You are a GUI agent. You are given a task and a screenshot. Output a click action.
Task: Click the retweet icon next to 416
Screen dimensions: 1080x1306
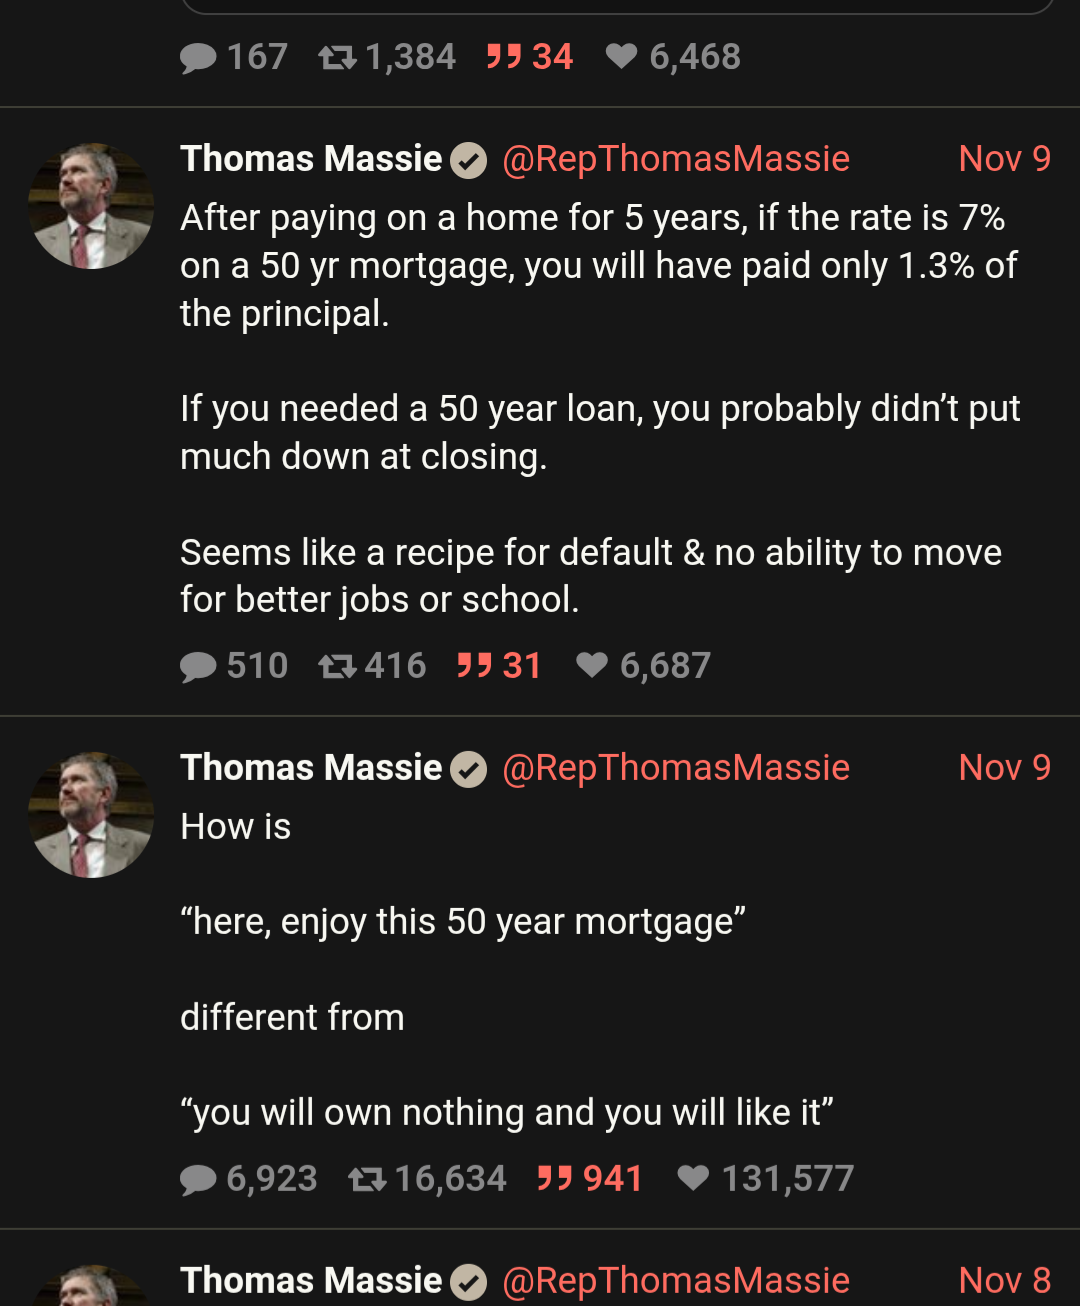[x=337, y=667]
